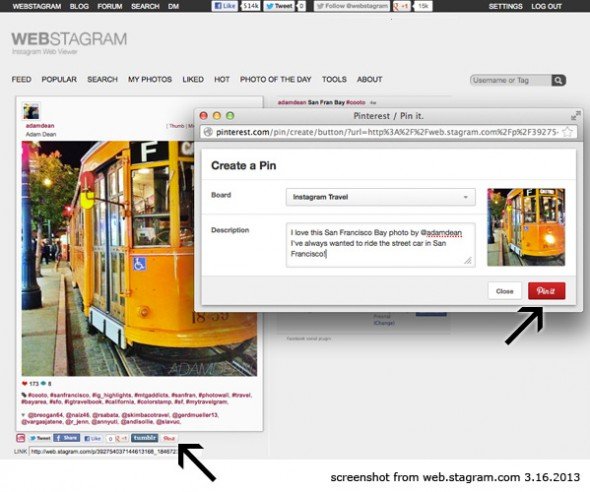Click the red Pin it button in dialog

546,291
